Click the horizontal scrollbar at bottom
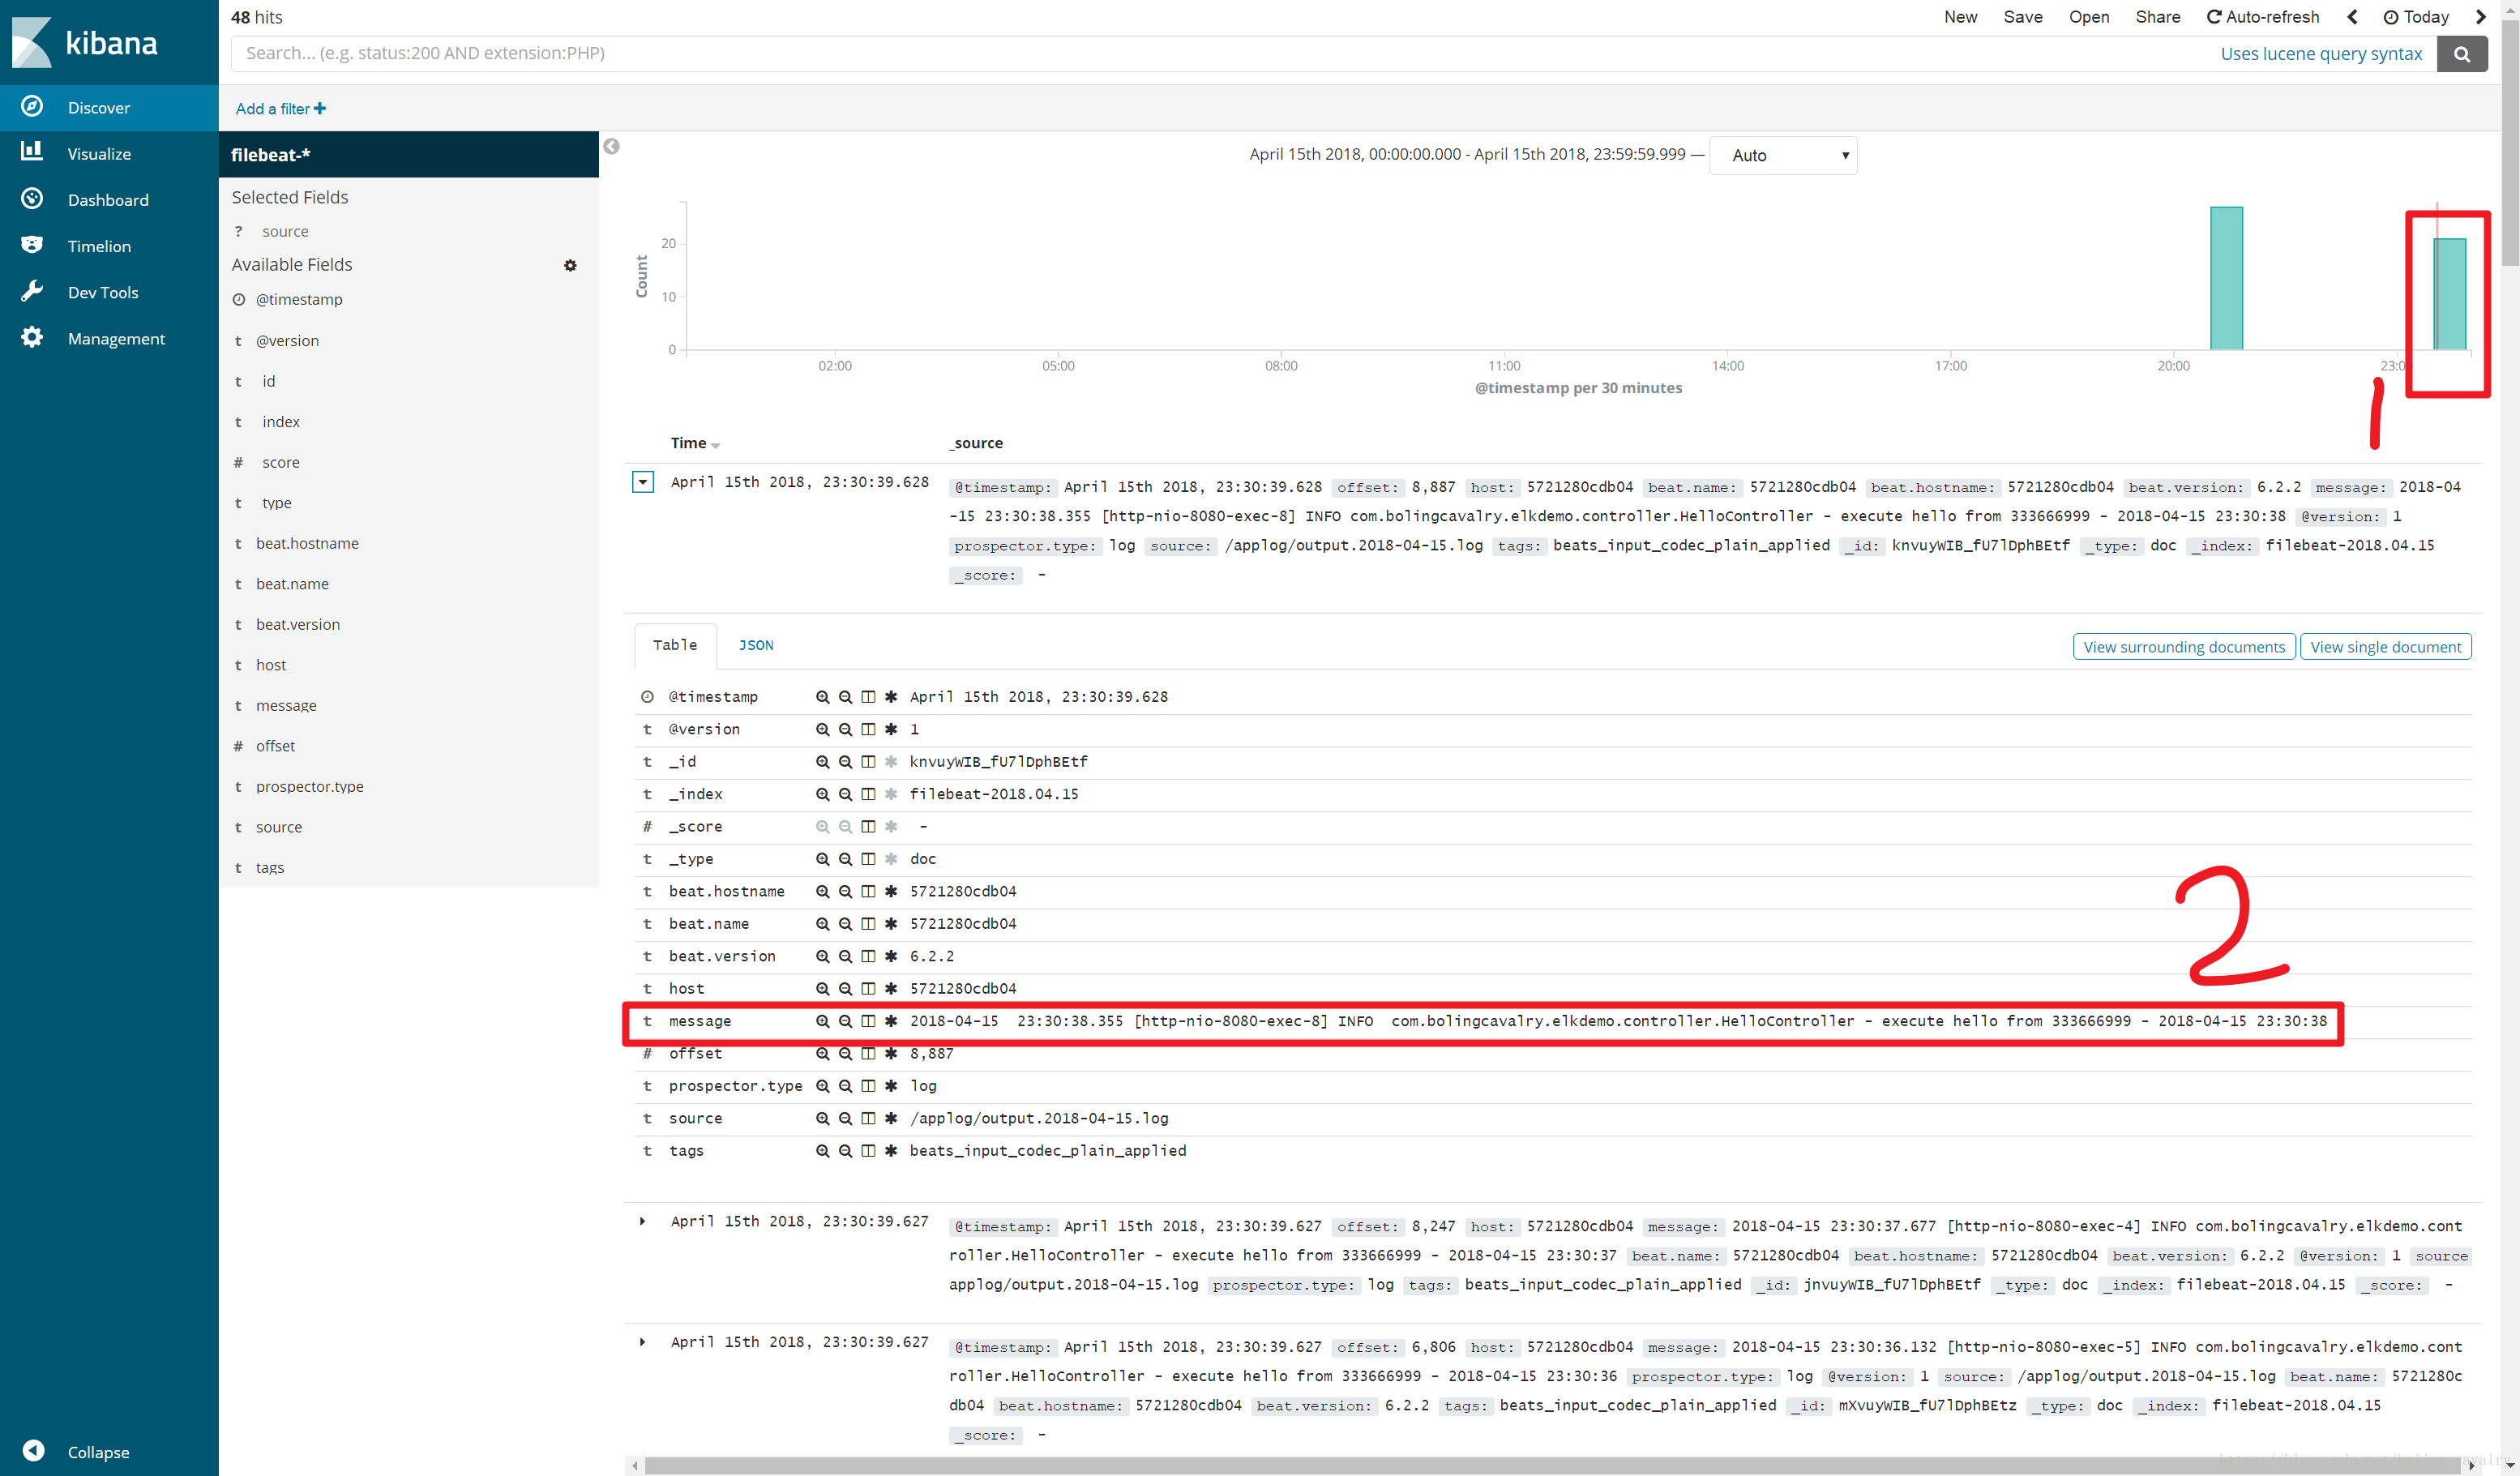Viewport: 2520px width, 1476px height. pos(1553,1465)
